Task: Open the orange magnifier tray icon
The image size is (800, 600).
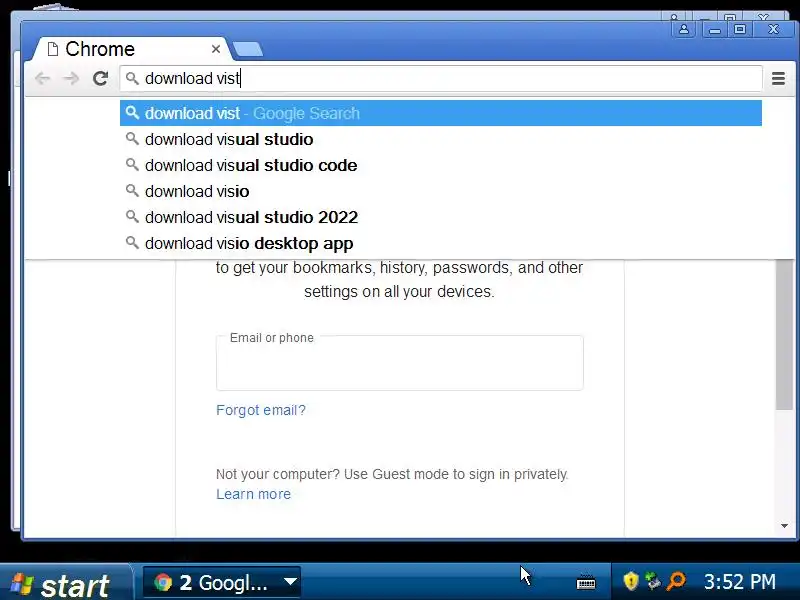Action: 677,581
